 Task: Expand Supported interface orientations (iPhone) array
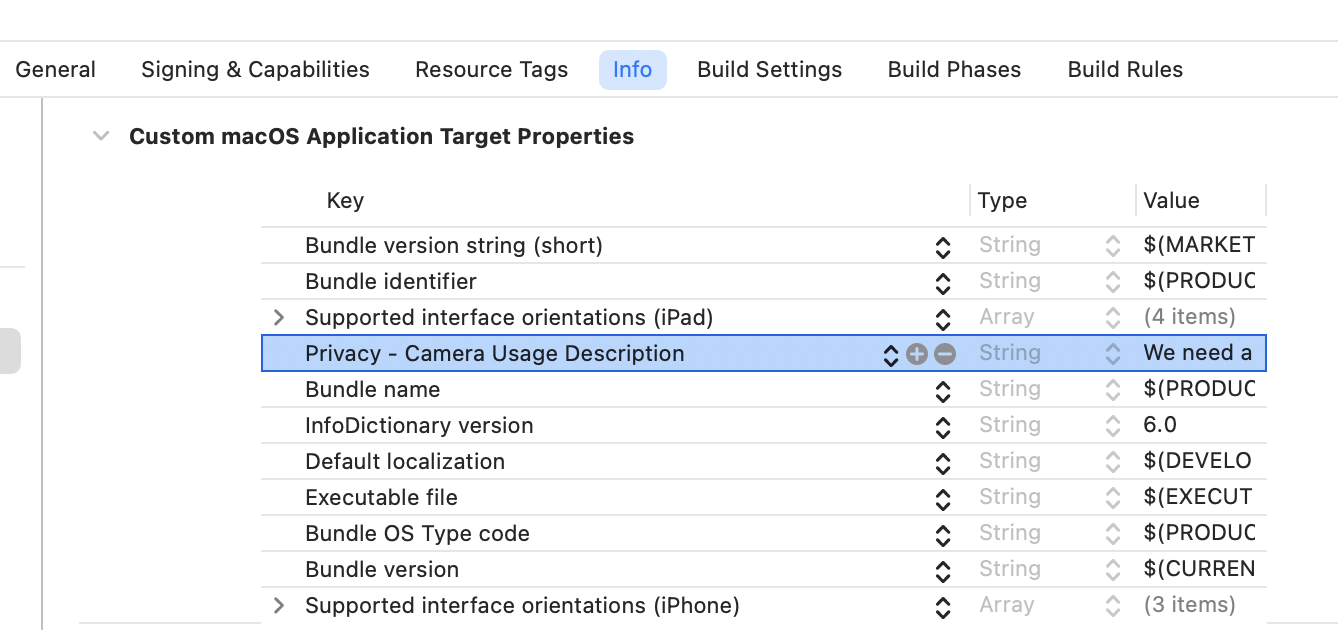tap(280, 606)
